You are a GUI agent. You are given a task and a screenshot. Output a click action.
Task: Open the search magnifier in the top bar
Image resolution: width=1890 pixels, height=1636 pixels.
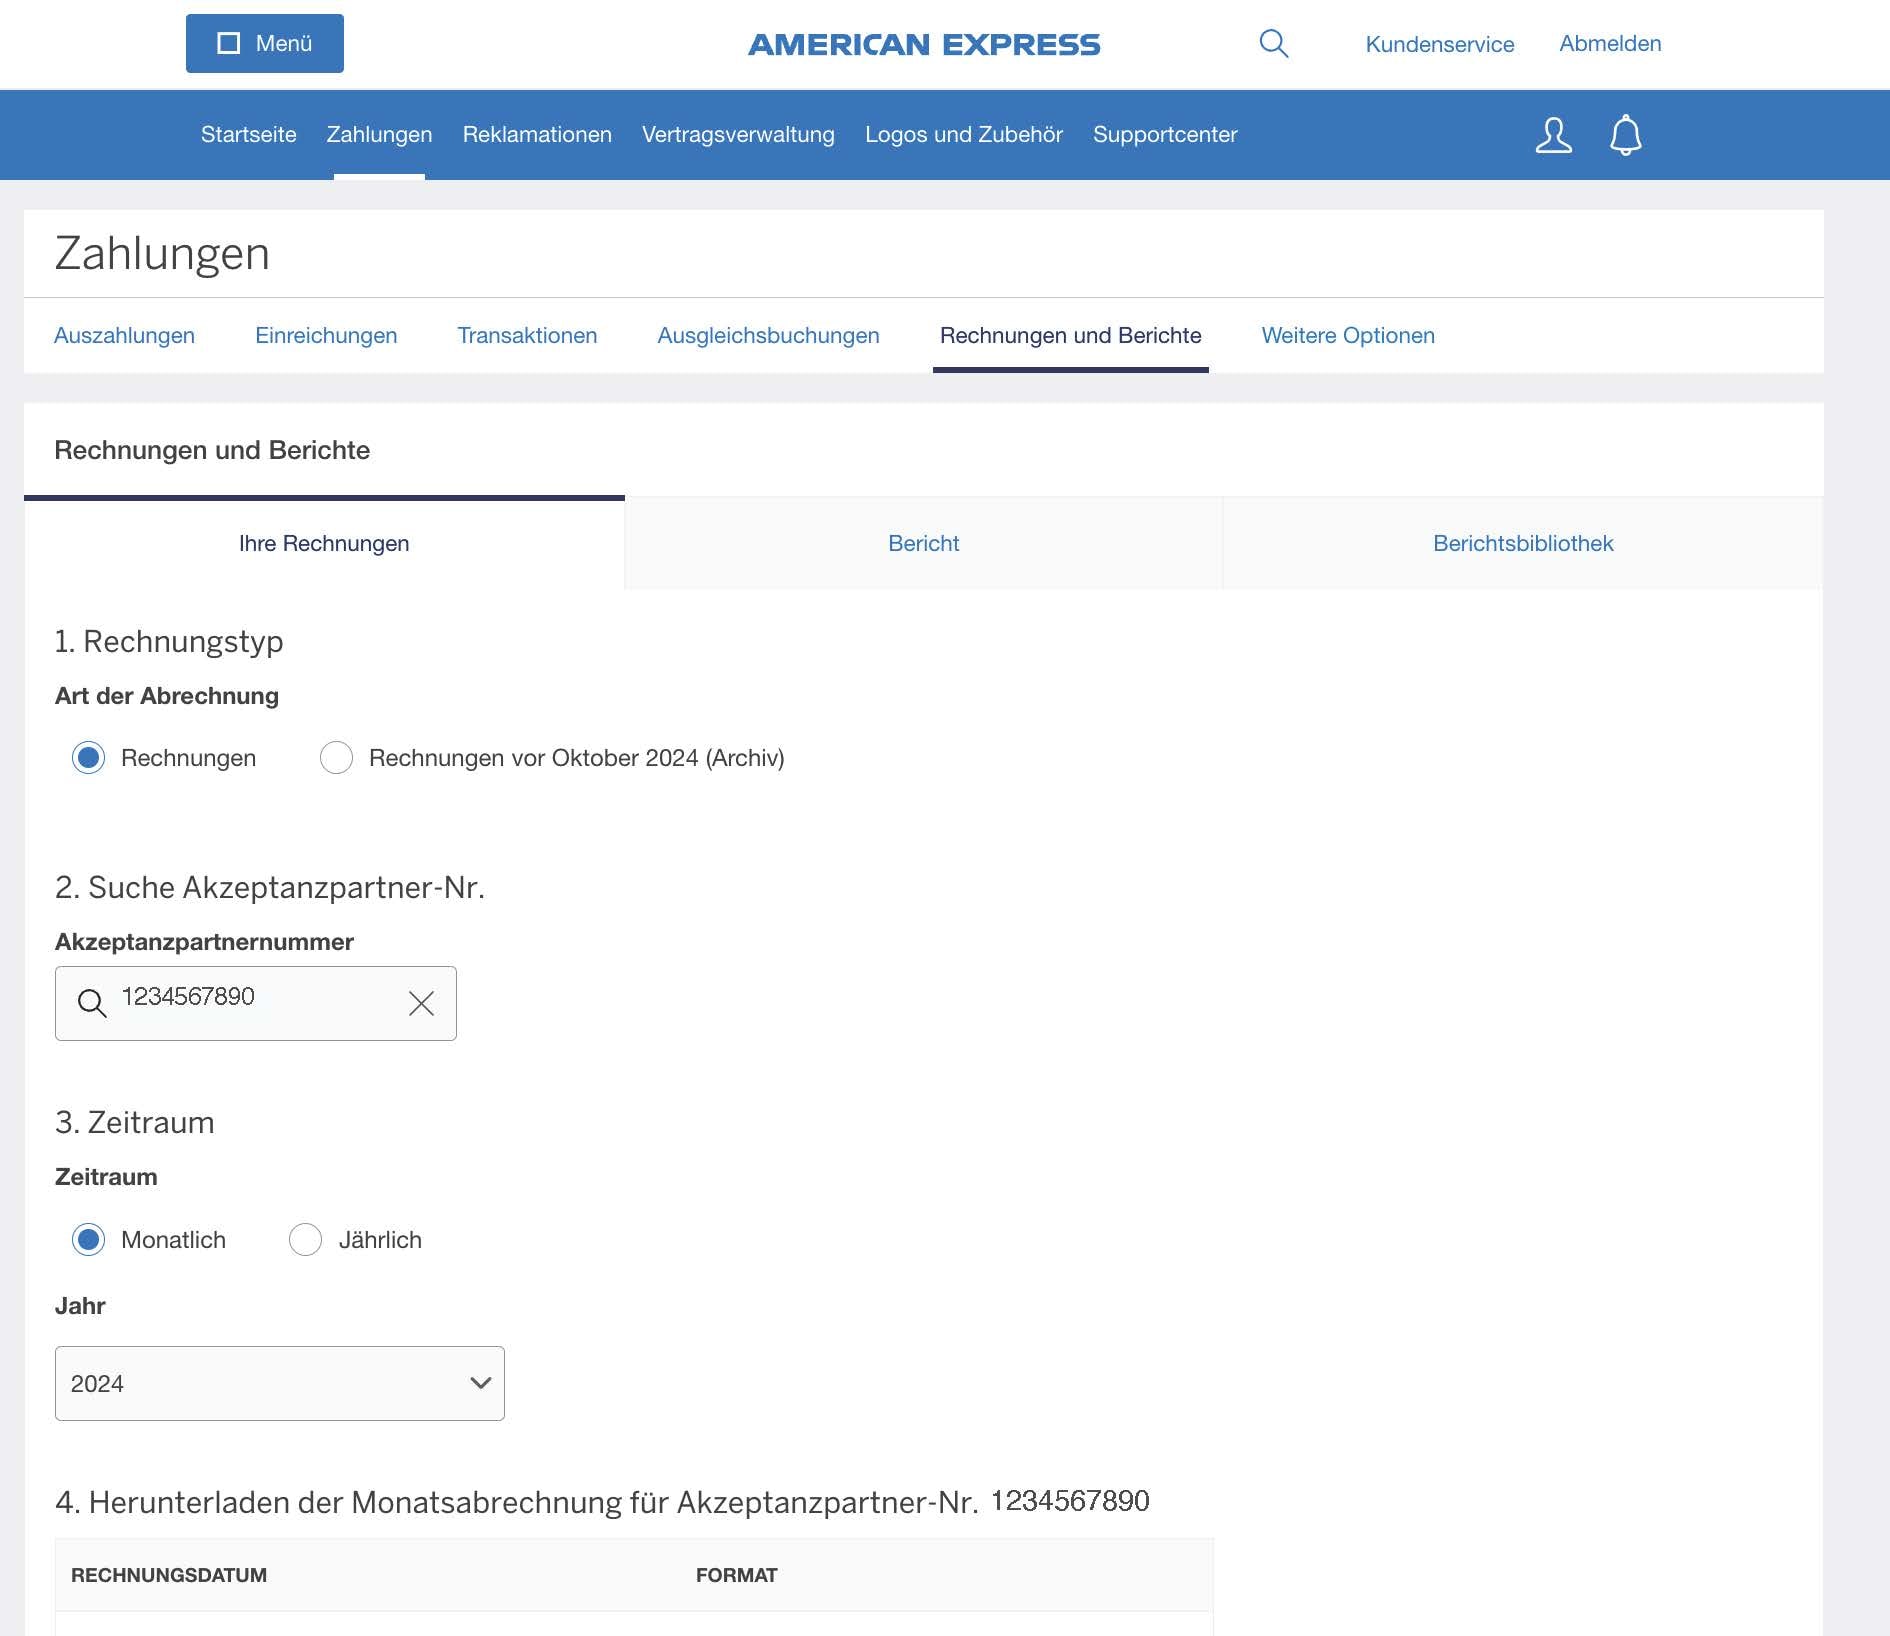(1273, 43)
